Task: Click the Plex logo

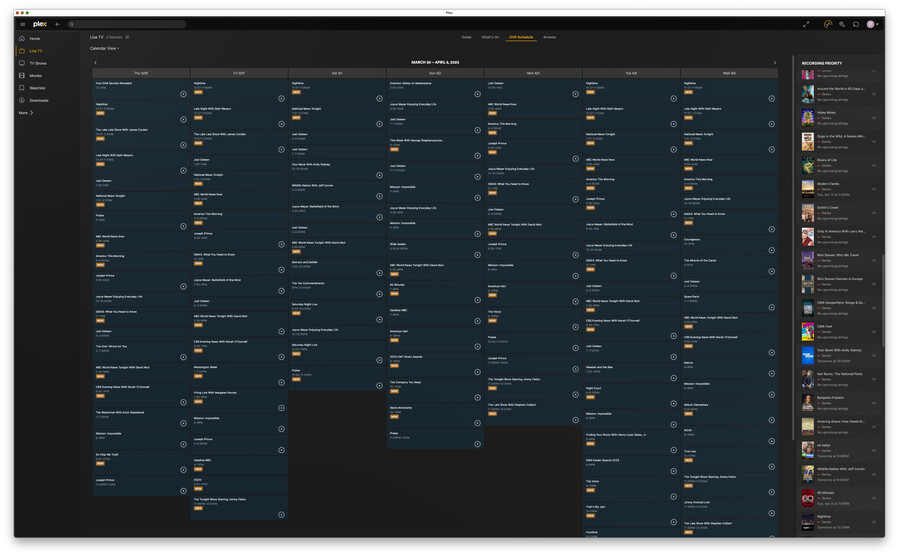Action: 40,24
